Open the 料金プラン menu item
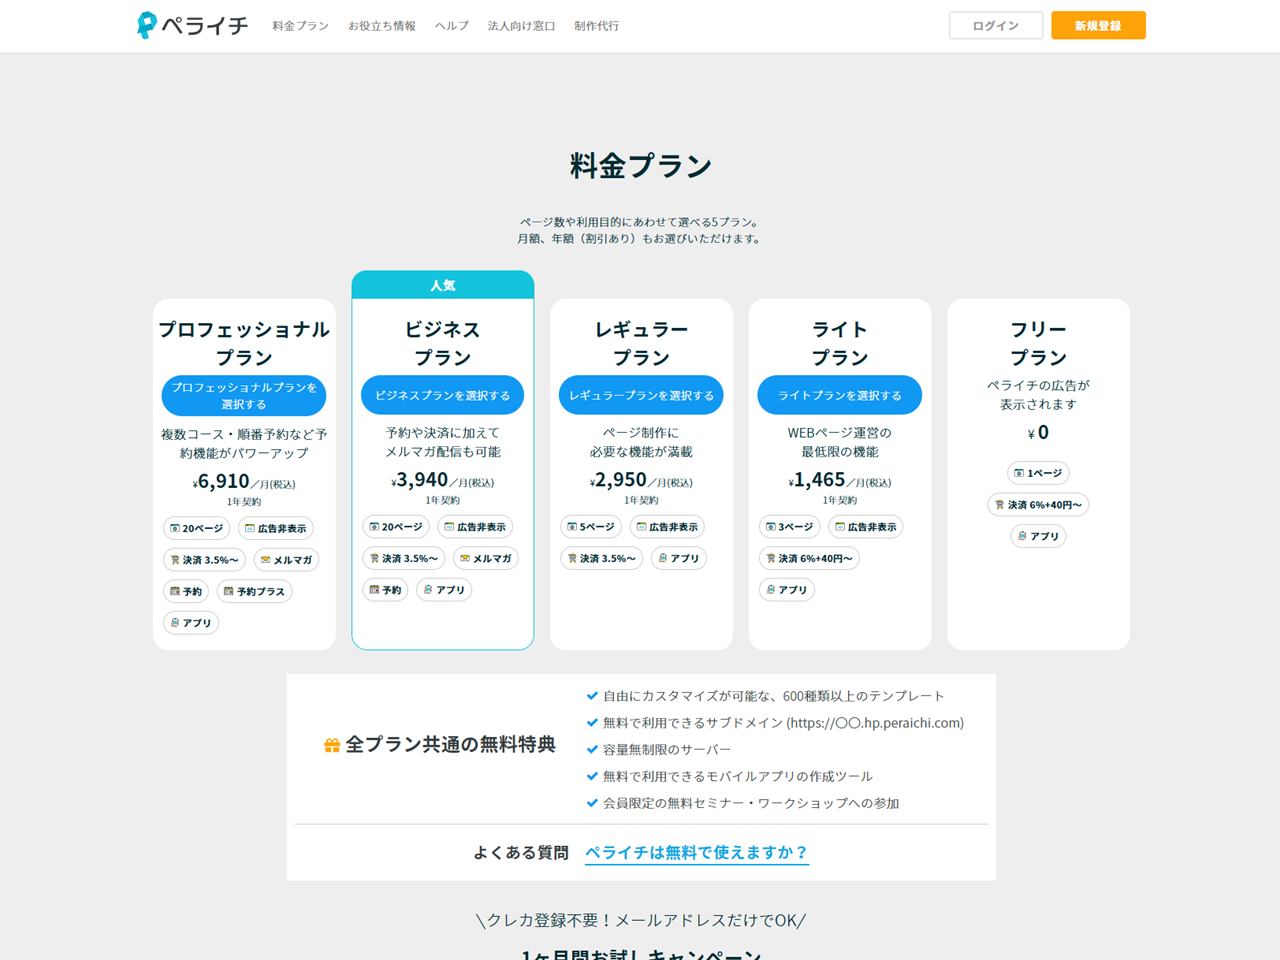Screen dimensions: 1280x960 coord(300,26)
